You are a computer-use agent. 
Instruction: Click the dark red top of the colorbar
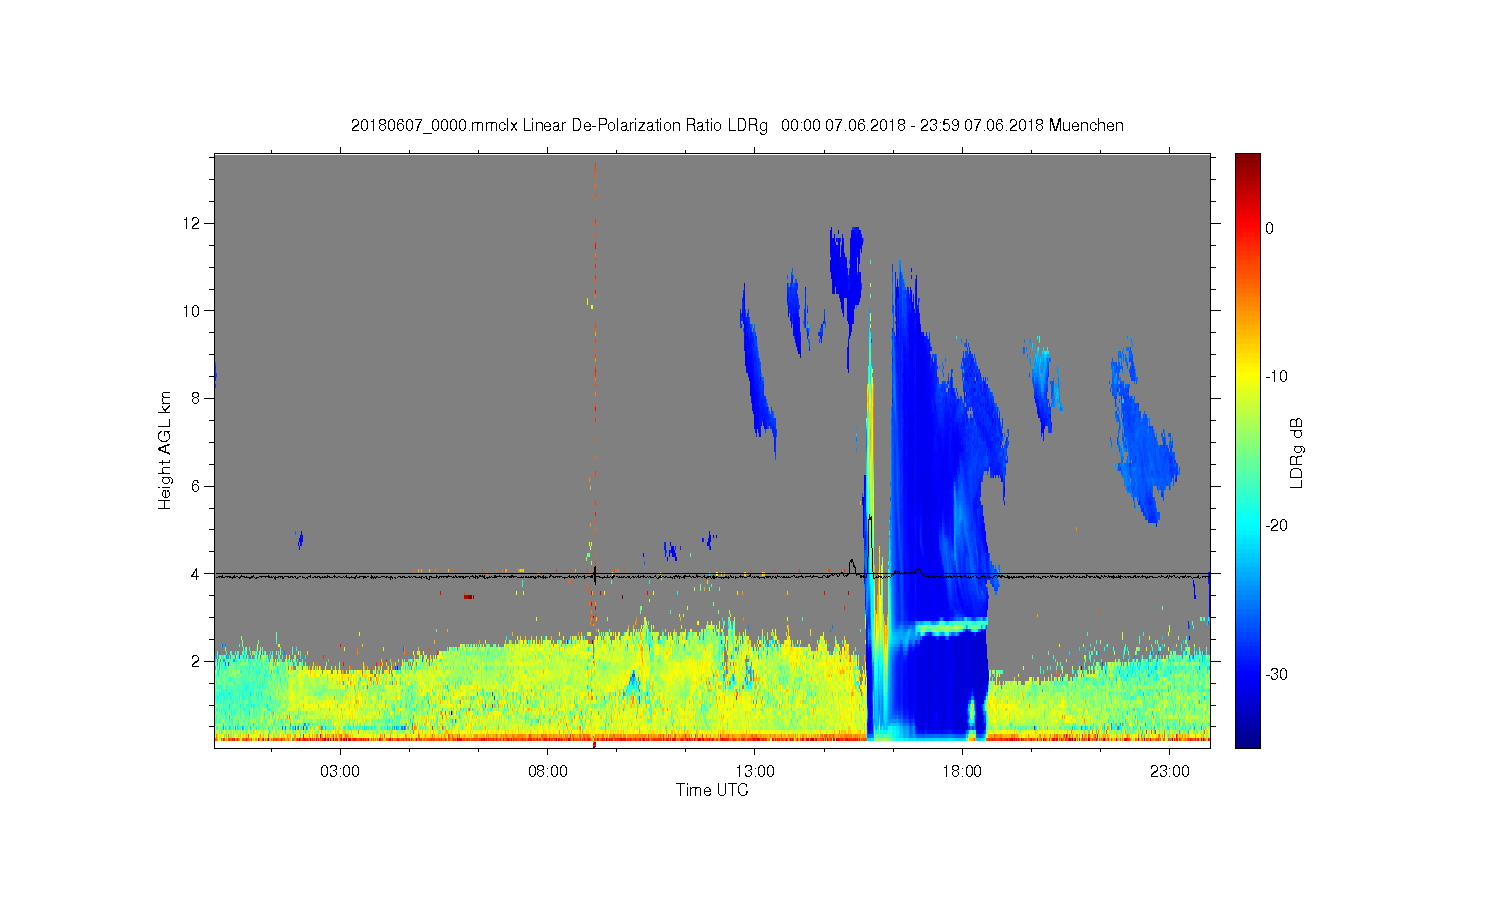(1247, 165)
